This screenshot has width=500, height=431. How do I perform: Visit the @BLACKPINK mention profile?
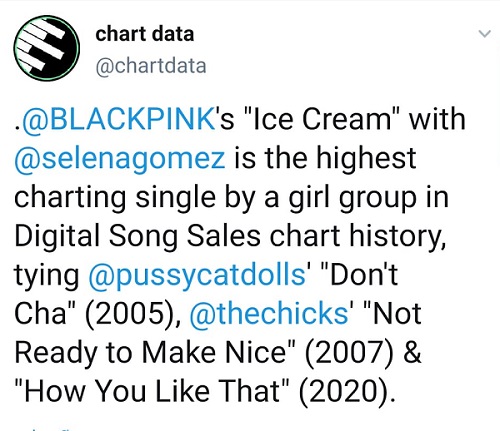[118, 119]
